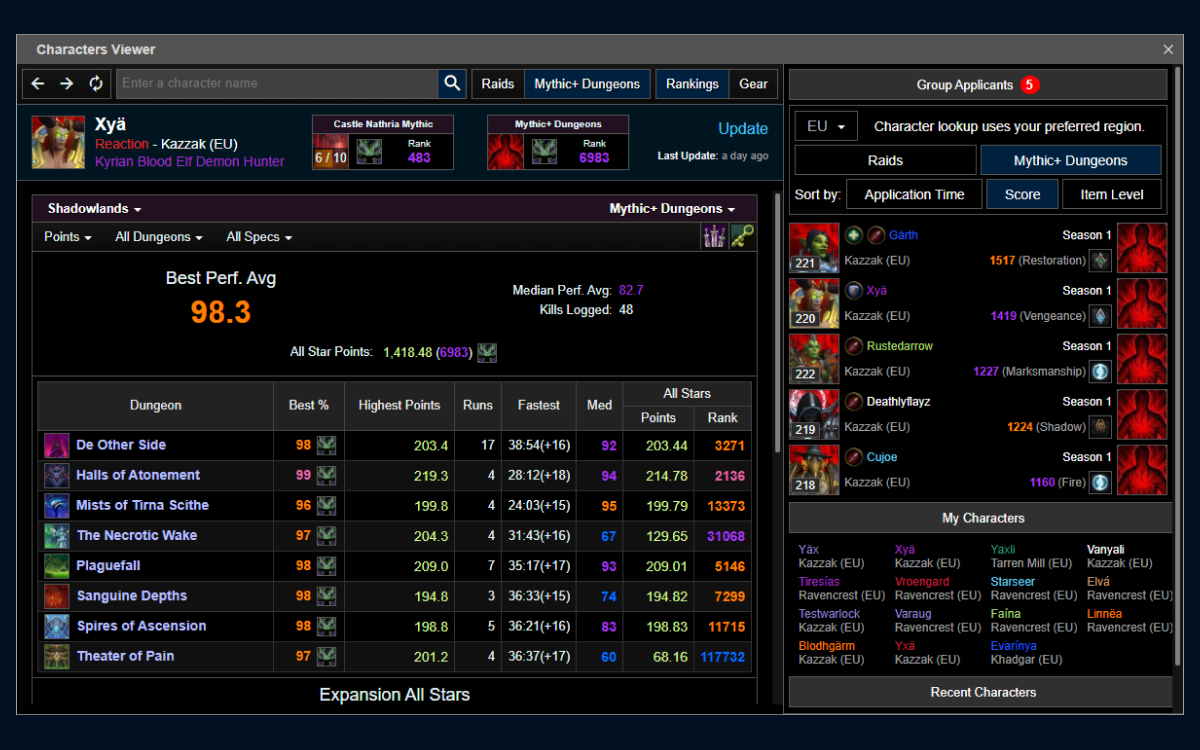Screen dimensions: 1200x750
Task: Click the tank shield icon next to Xyä
Action: tap(853, 291)
